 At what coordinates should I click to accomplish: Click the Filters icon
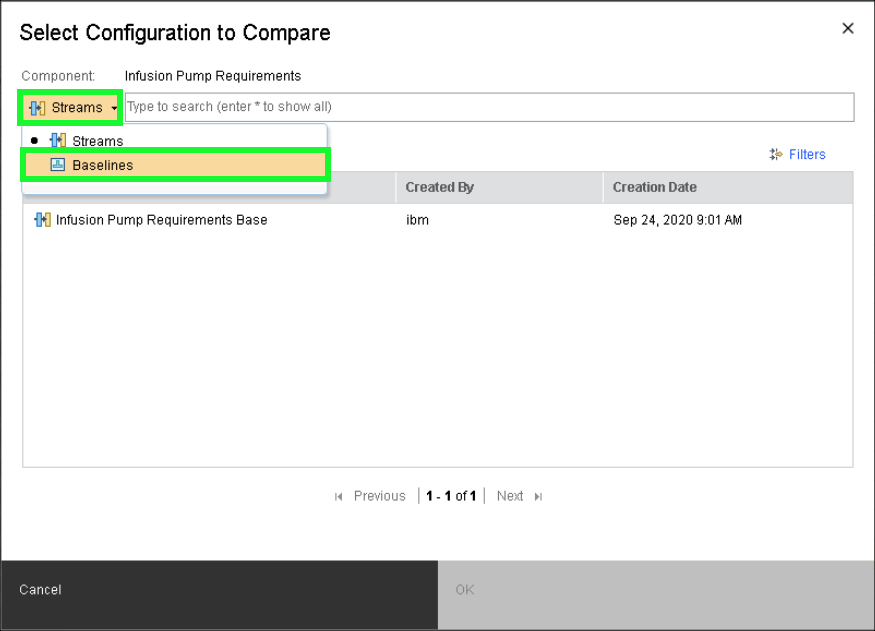pyautogui.click(x=776, y=154)
